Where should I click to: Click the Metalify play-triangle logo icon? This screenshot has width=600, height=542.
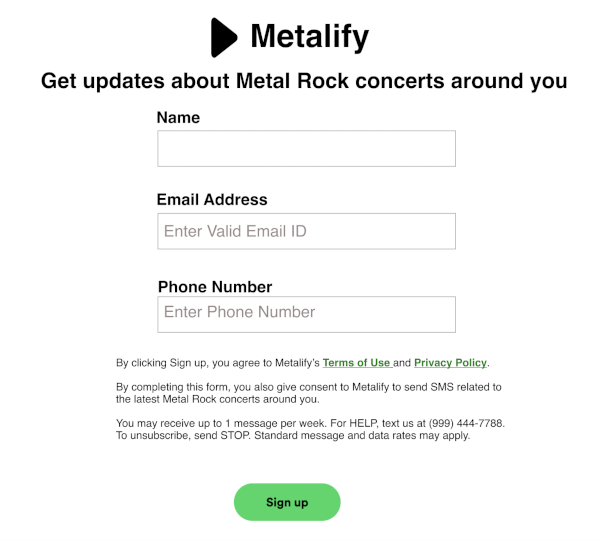(x=223, y=38)
